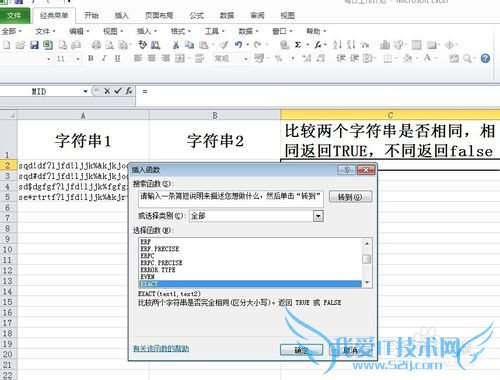The height and width of the screenshot is (380, 500).
Task: Toggle Underline formatting
Action: (x=117, y=58)
